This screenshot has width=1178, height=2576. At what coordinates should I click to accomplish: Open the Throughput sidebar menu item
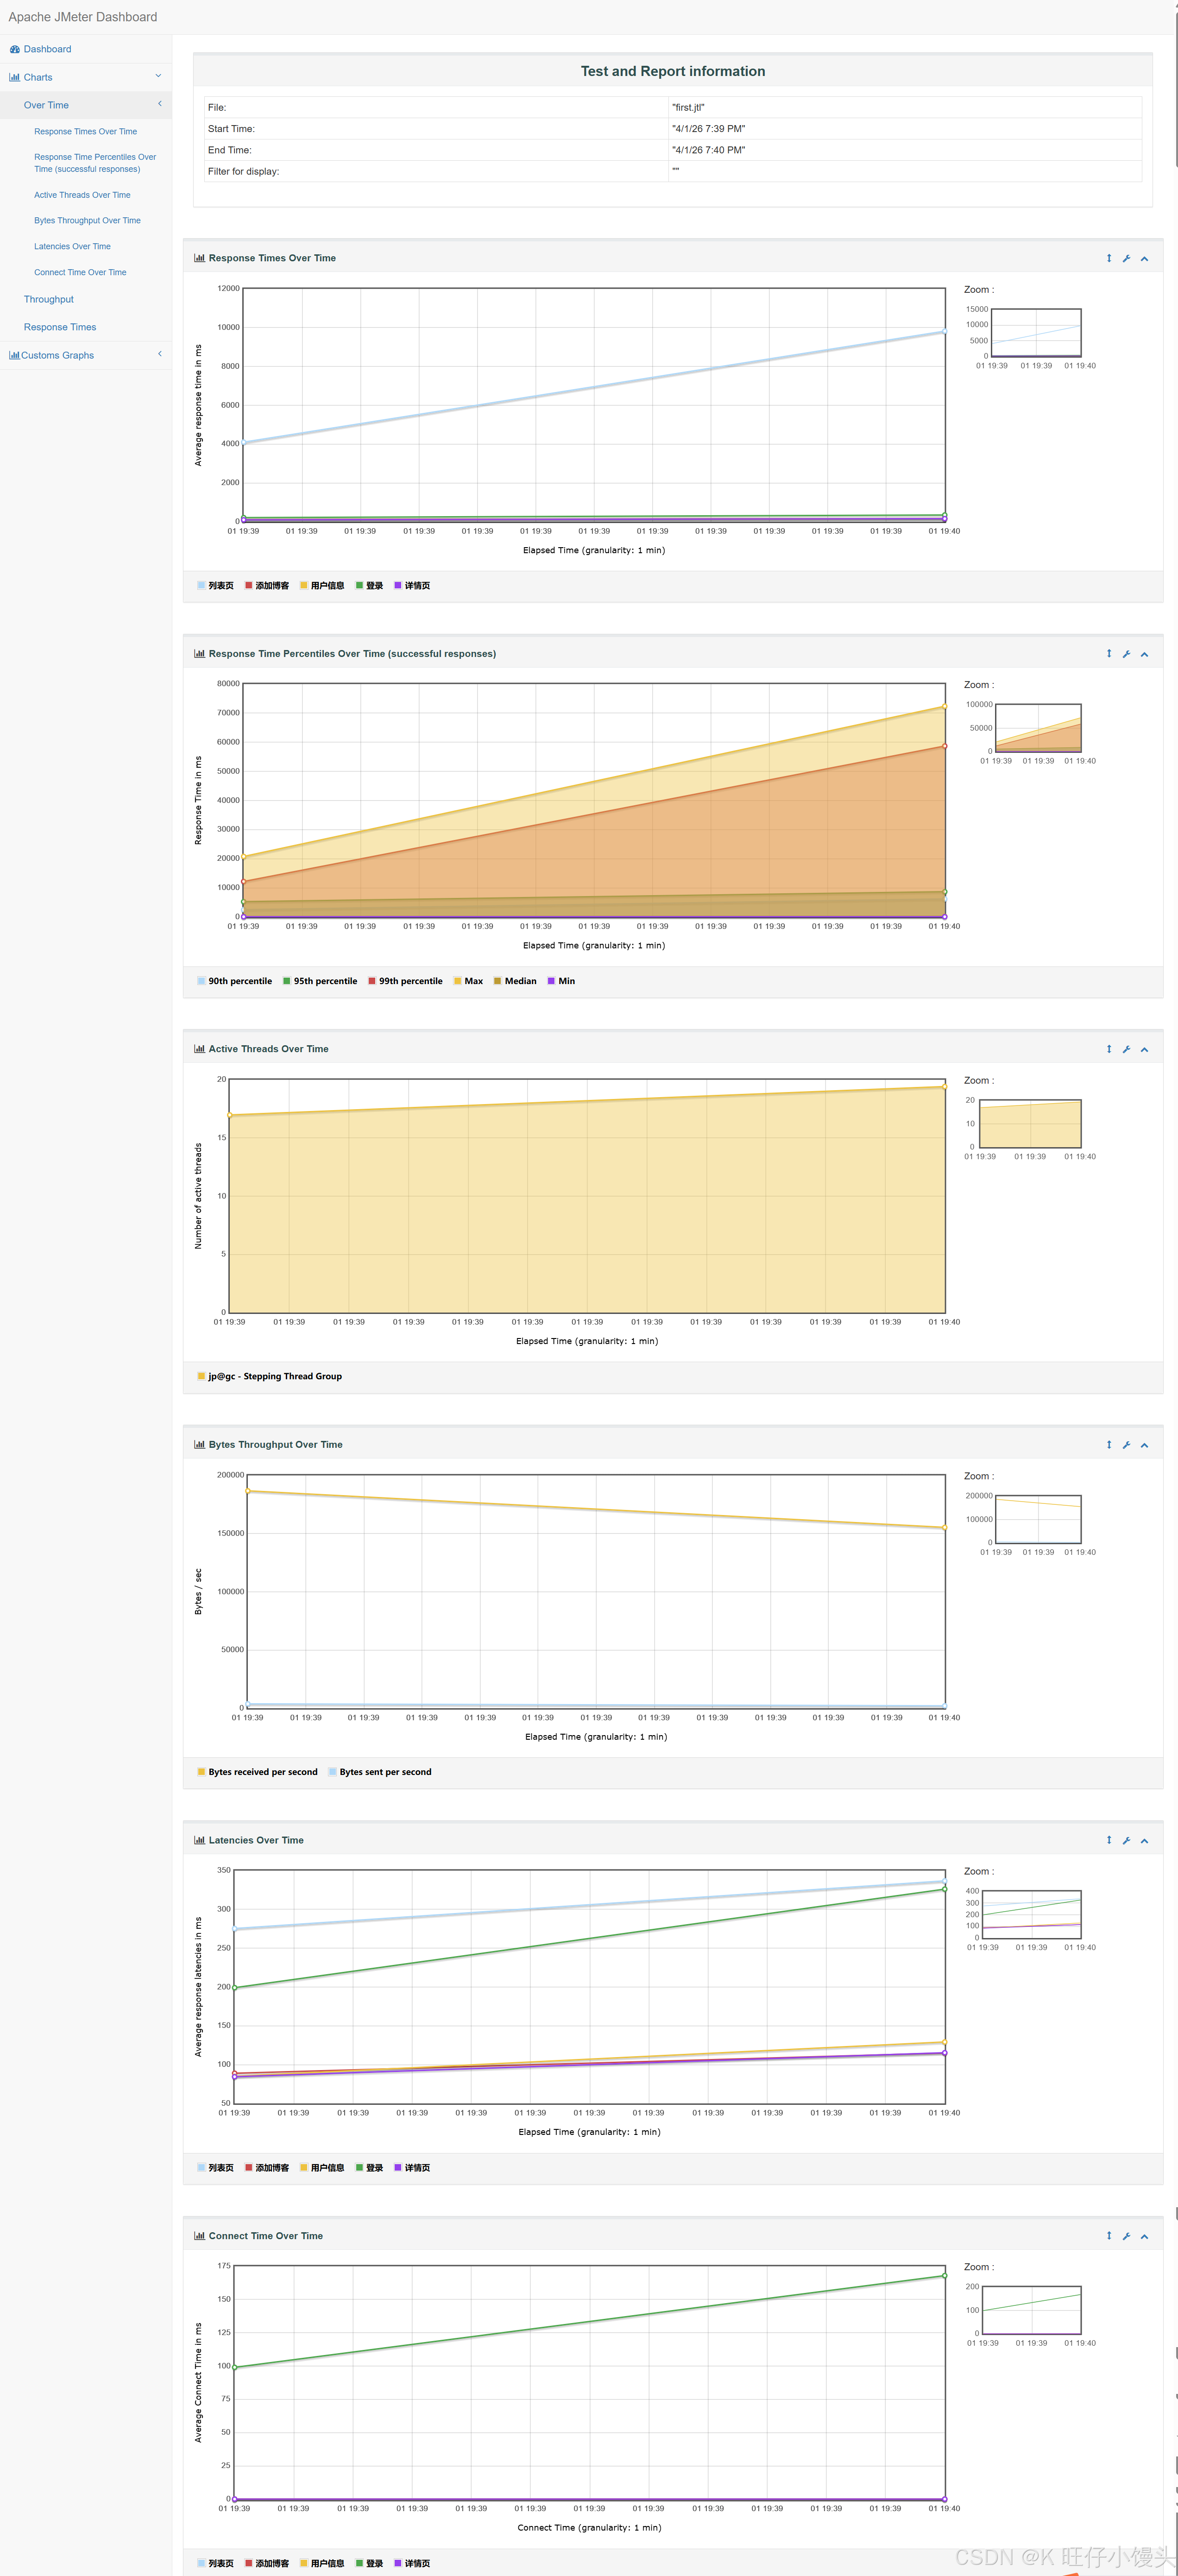[x=49, y=299]
